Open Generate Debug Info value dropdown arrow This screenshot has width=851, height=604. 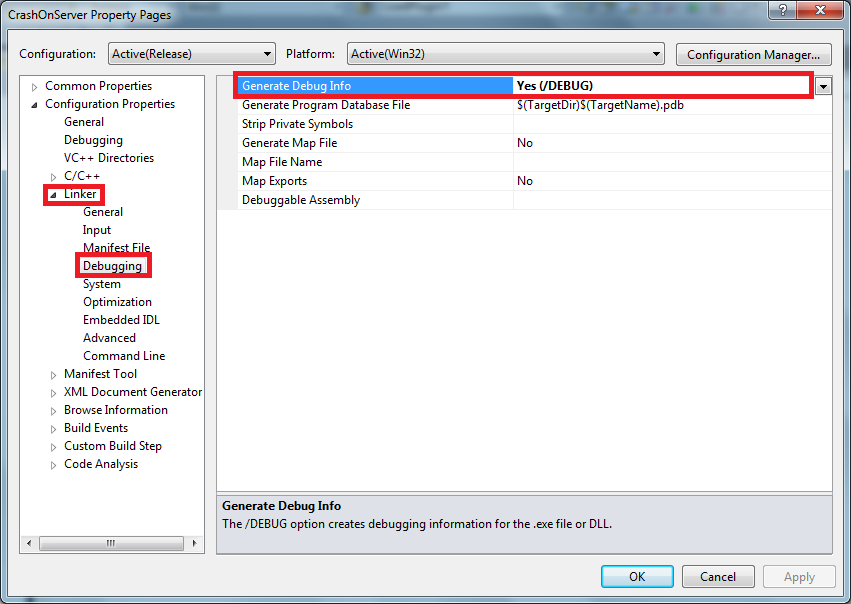(x=823, y=86)
